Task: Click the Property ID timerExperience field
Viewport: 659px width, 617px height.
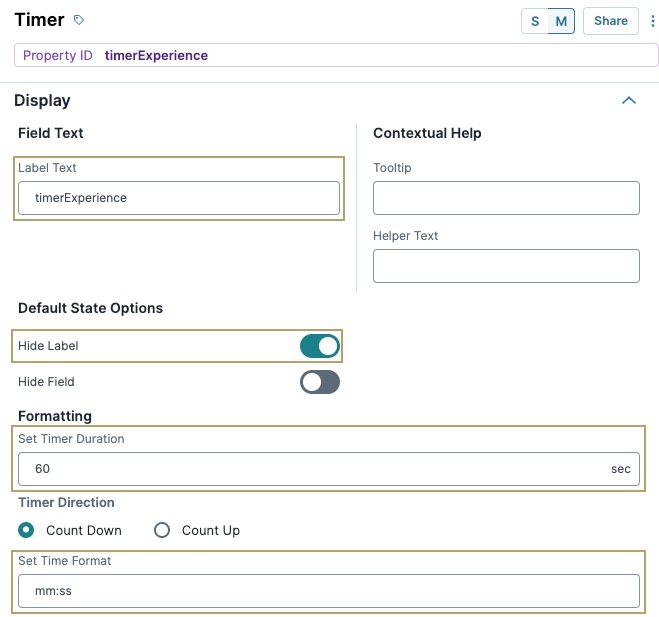Action: pos(336,55)
